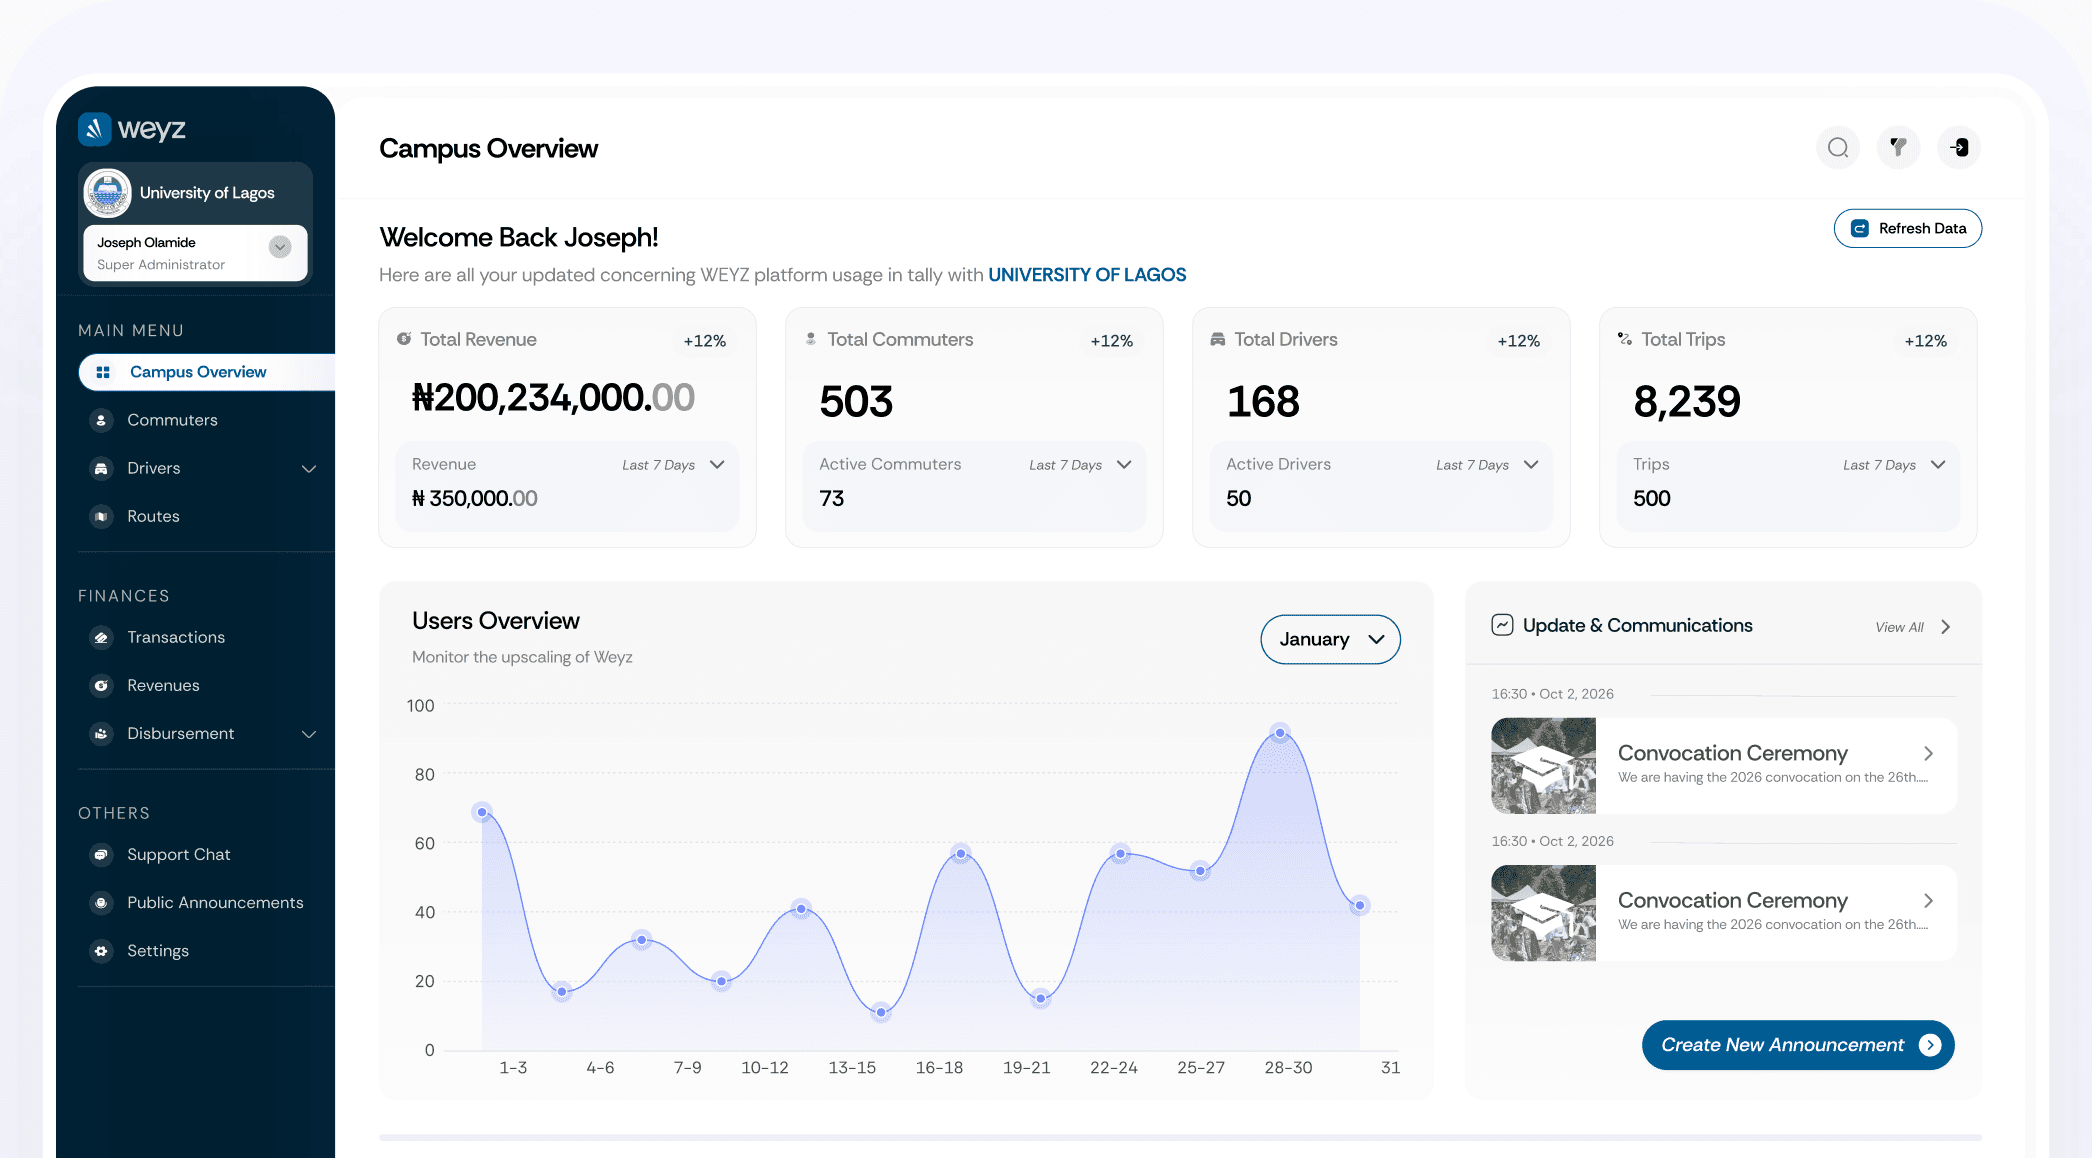The height and width of the screenshot is (1158, 2092).
Task: Click the ₦200,234,000.00 revenue value
Action: click(553, 398)
